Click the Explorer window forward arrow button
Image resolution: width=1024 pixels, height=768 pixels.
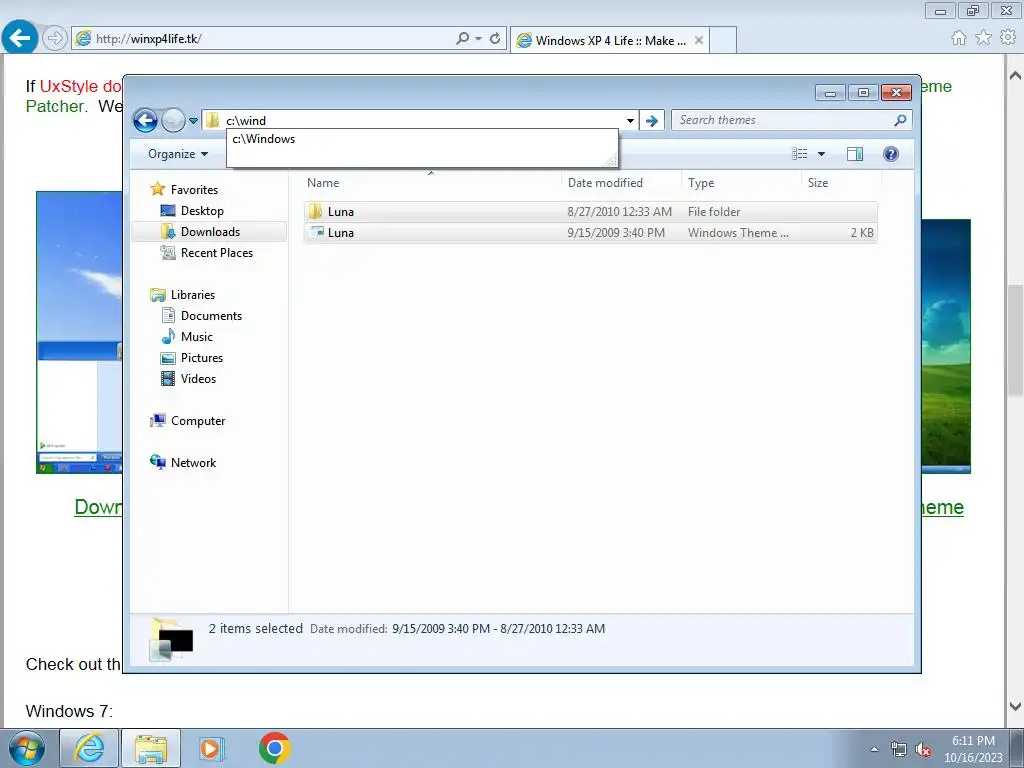click(x=173, y=120)
